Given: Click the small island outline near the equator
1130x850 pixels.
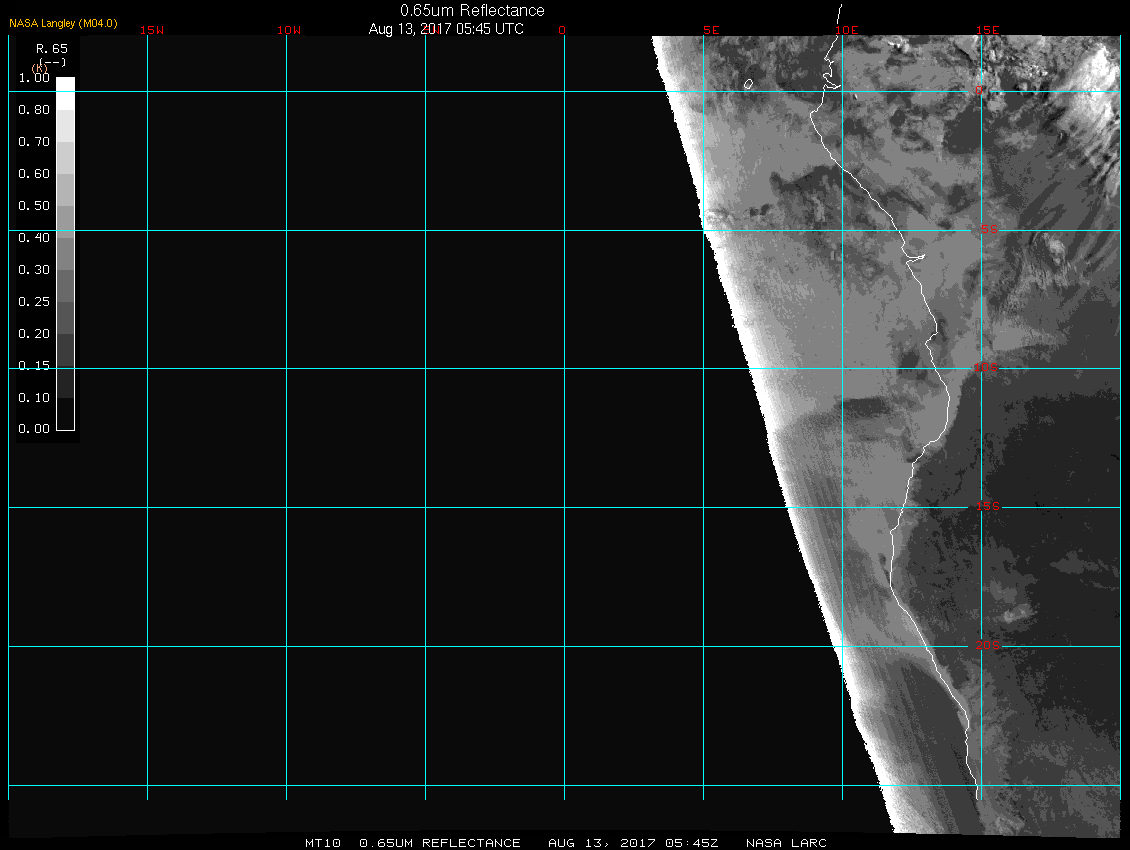Looking at the screenshot, I should tap(749, 84).
